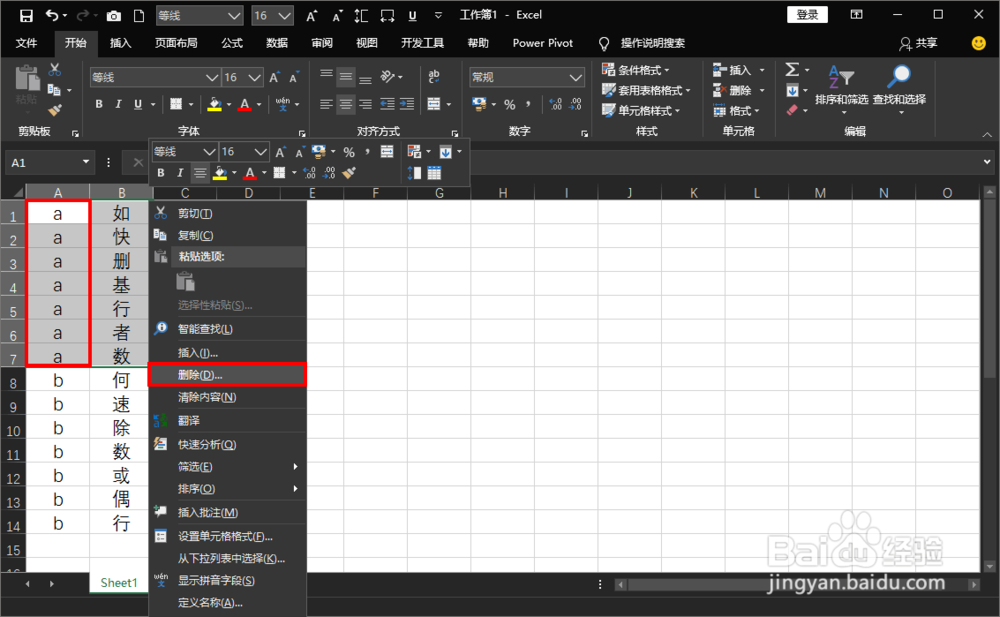Click the mini toolbar format painter brush
1000x617 pixels.
point(349,173)
